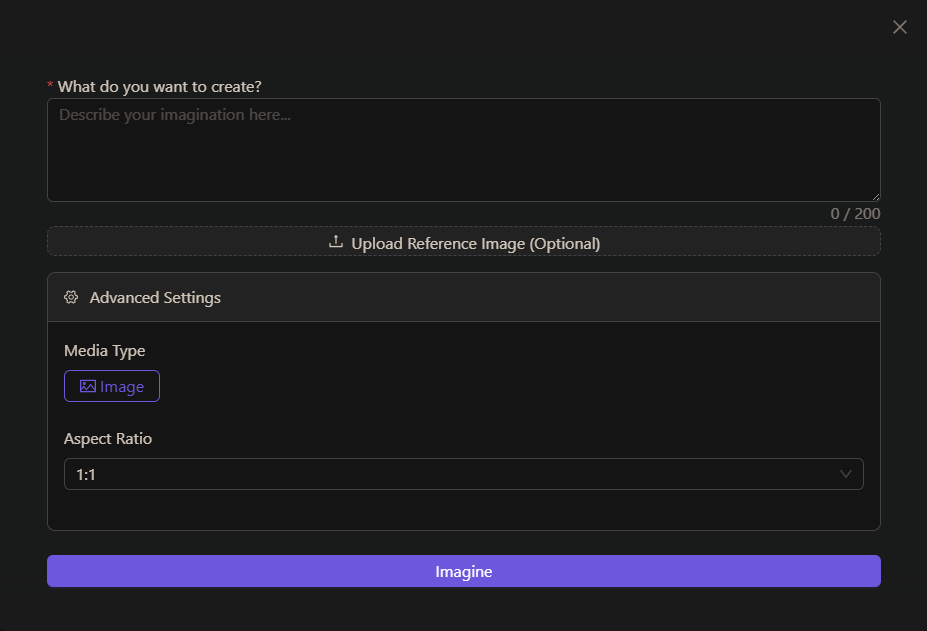
Task: Close the create dialog with the X icon
Action: [899, 27]
